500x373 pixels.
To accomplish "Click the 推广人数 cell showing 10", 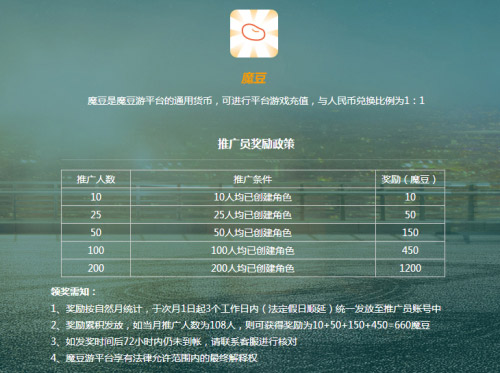I will [96, 197].
